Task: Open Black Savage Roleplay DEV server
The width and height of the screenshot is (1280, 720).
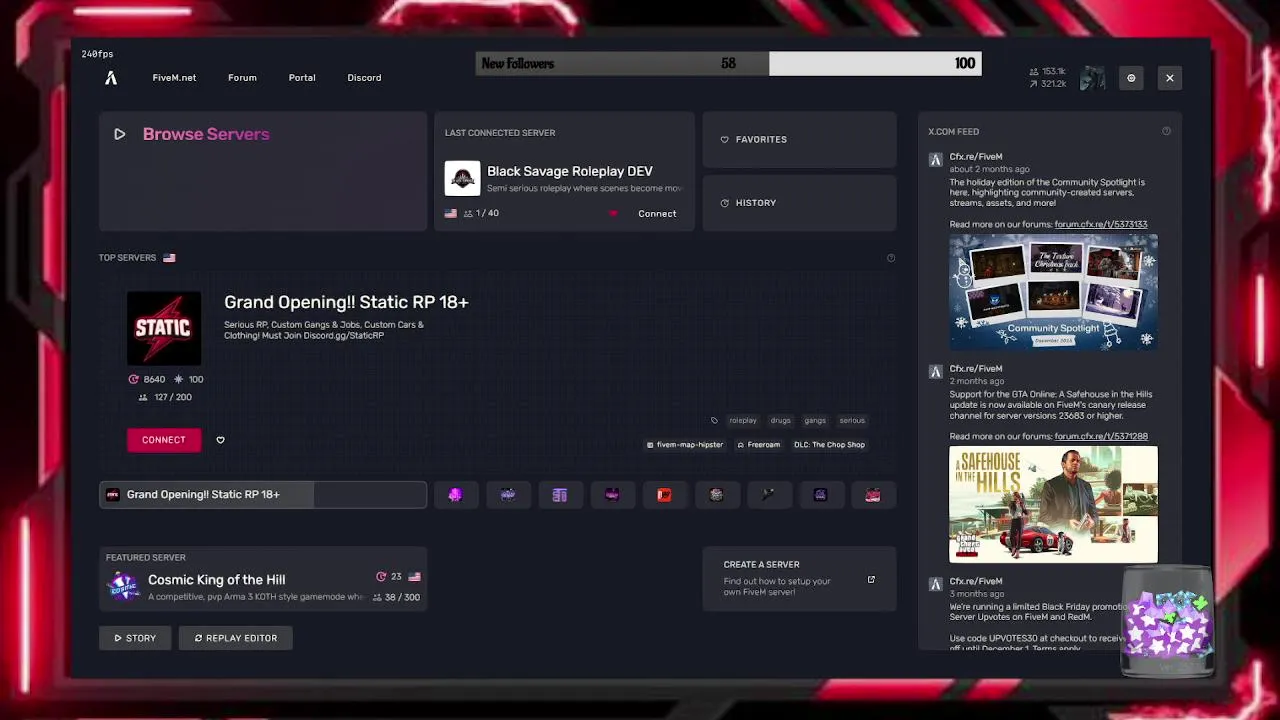Action: (x=569, y=171)
